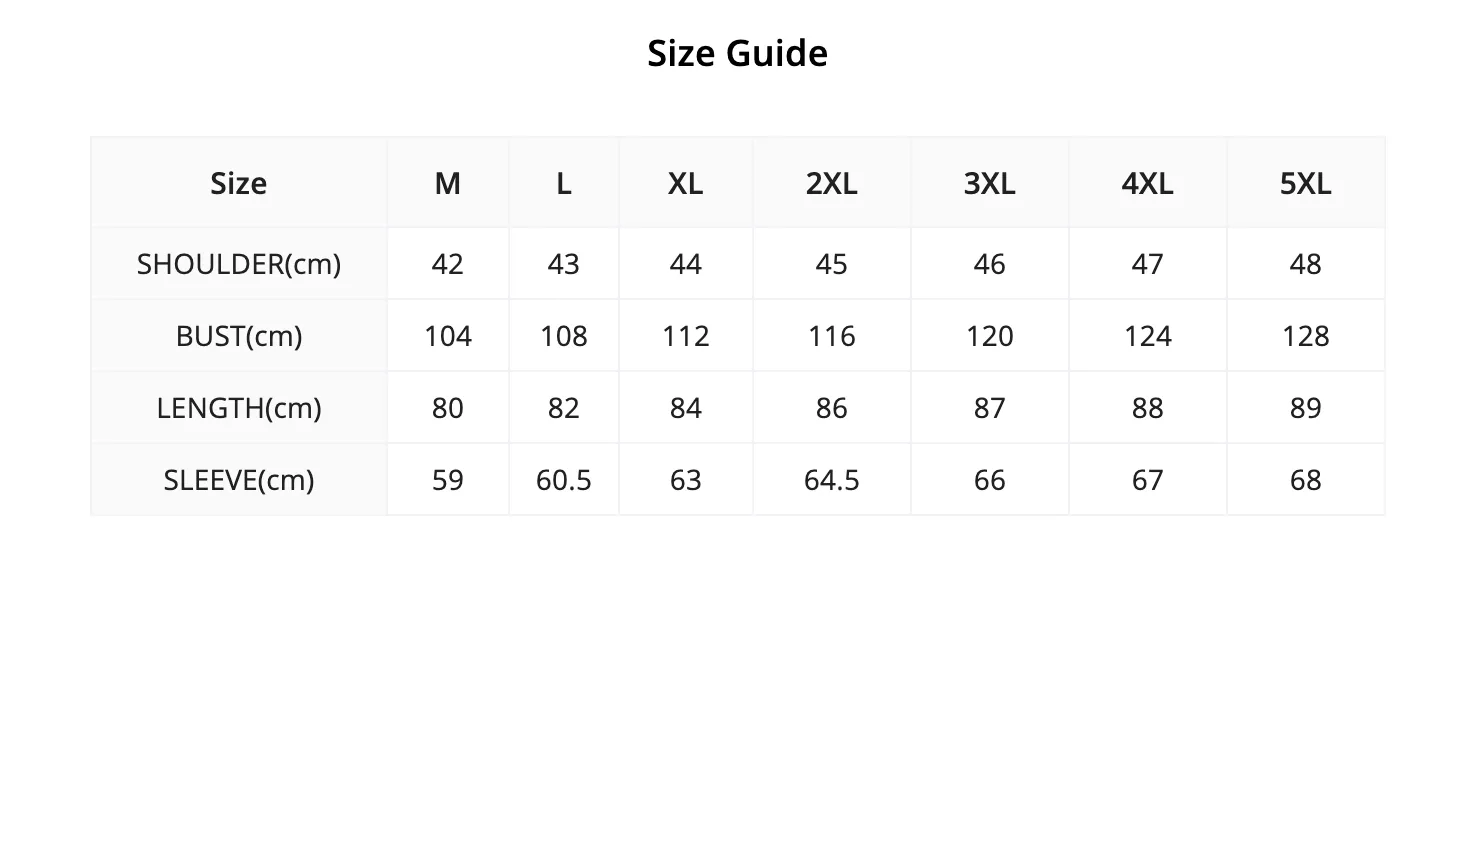Screen dimensions: 1474x866
Task: Click the sleeve value 64.5 cell
Action: (x=832, y=480)
